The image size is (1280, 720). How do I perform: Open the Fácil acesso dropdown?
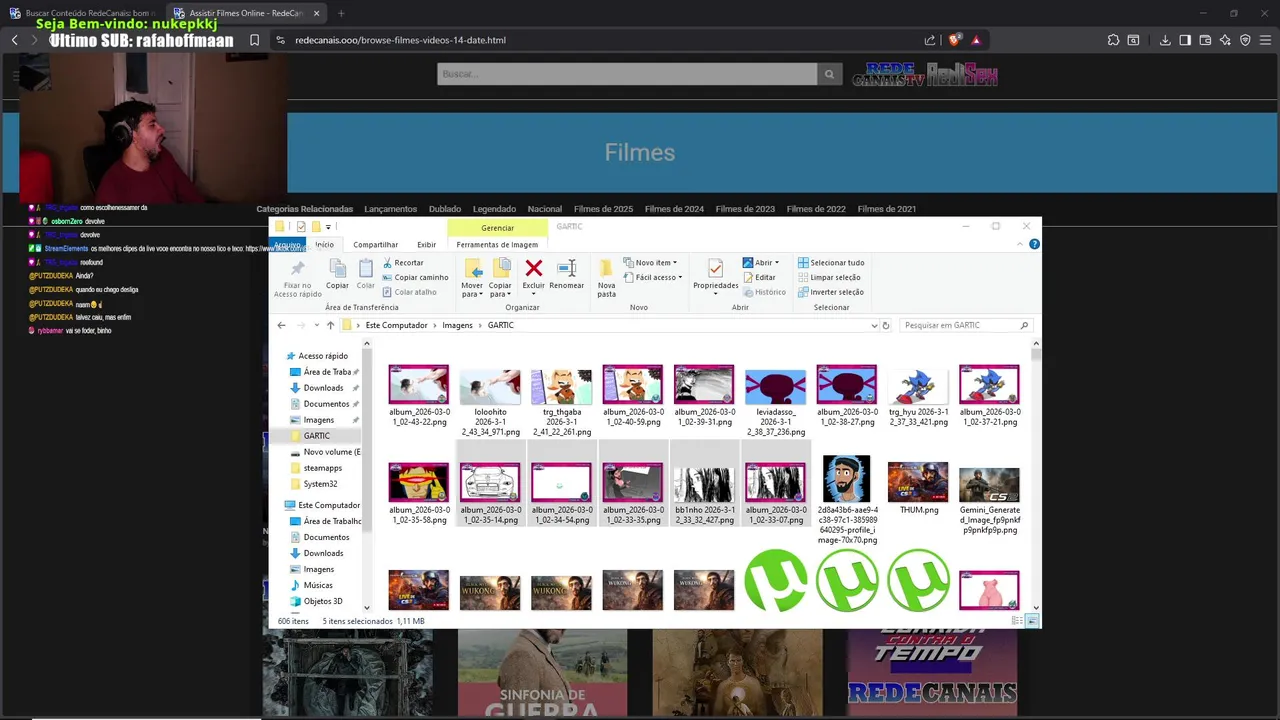(652, 277)
